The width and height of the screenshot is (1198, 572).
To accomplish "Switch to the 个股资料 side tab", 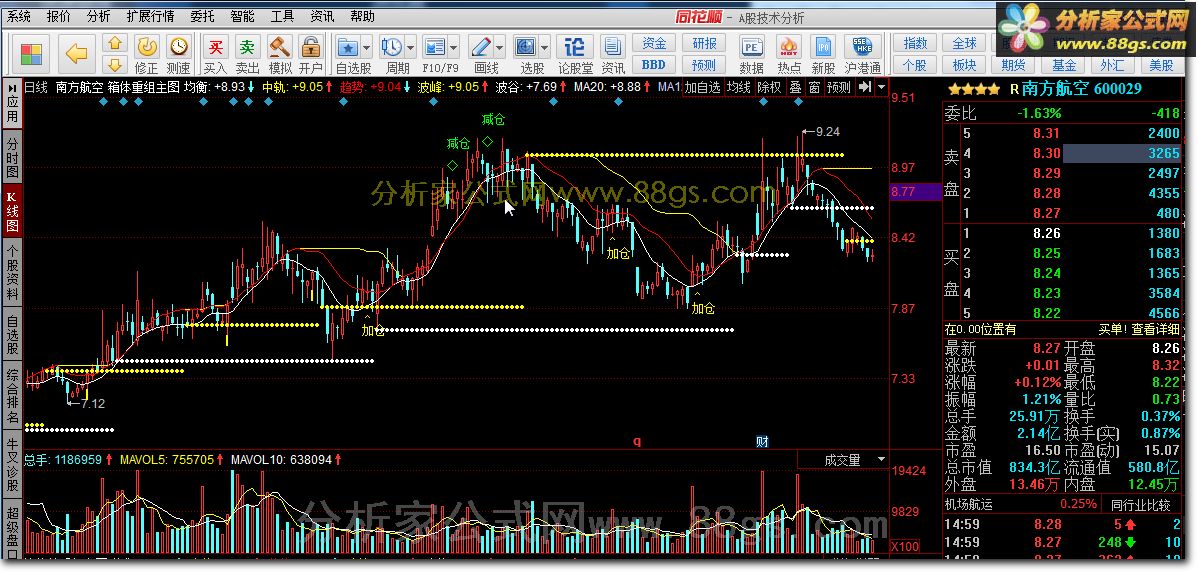I will click(x=12, y=271).
